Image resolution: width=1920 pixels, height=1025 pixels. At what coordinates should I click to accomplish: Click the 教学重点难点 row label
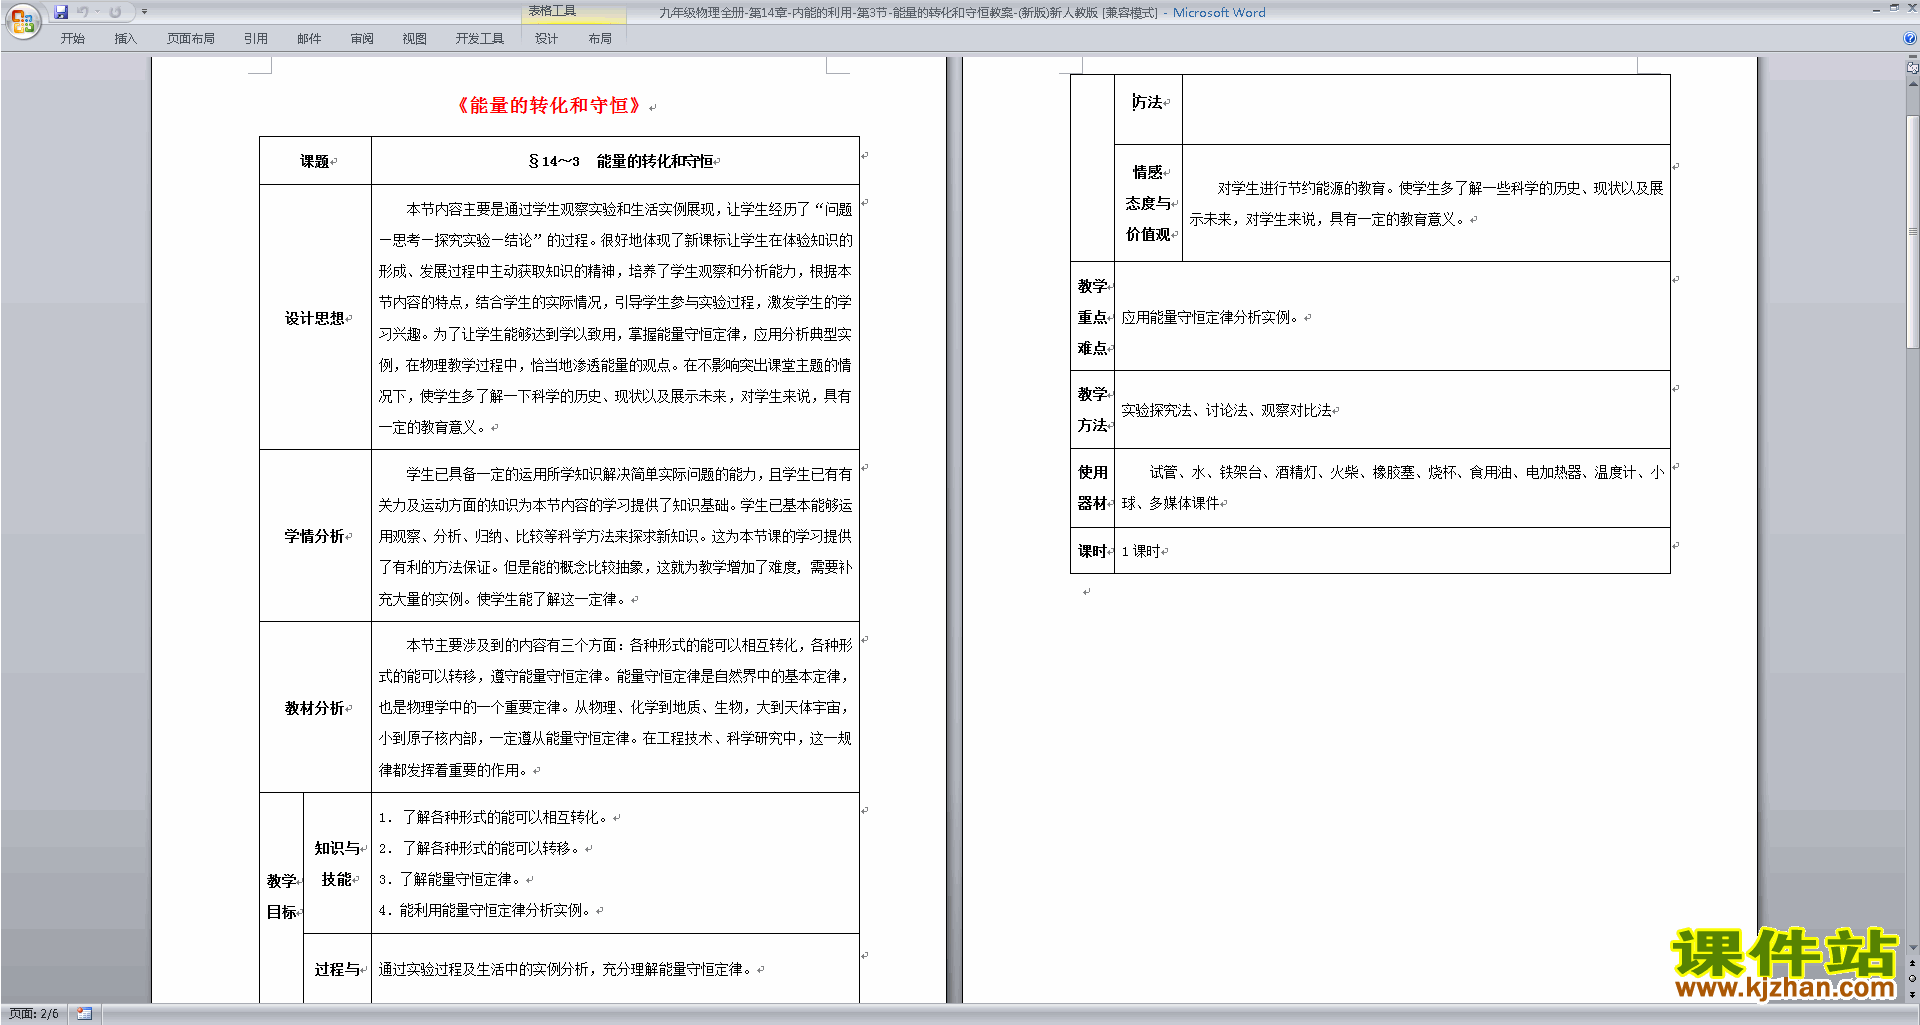click(x=1092, y=317)
